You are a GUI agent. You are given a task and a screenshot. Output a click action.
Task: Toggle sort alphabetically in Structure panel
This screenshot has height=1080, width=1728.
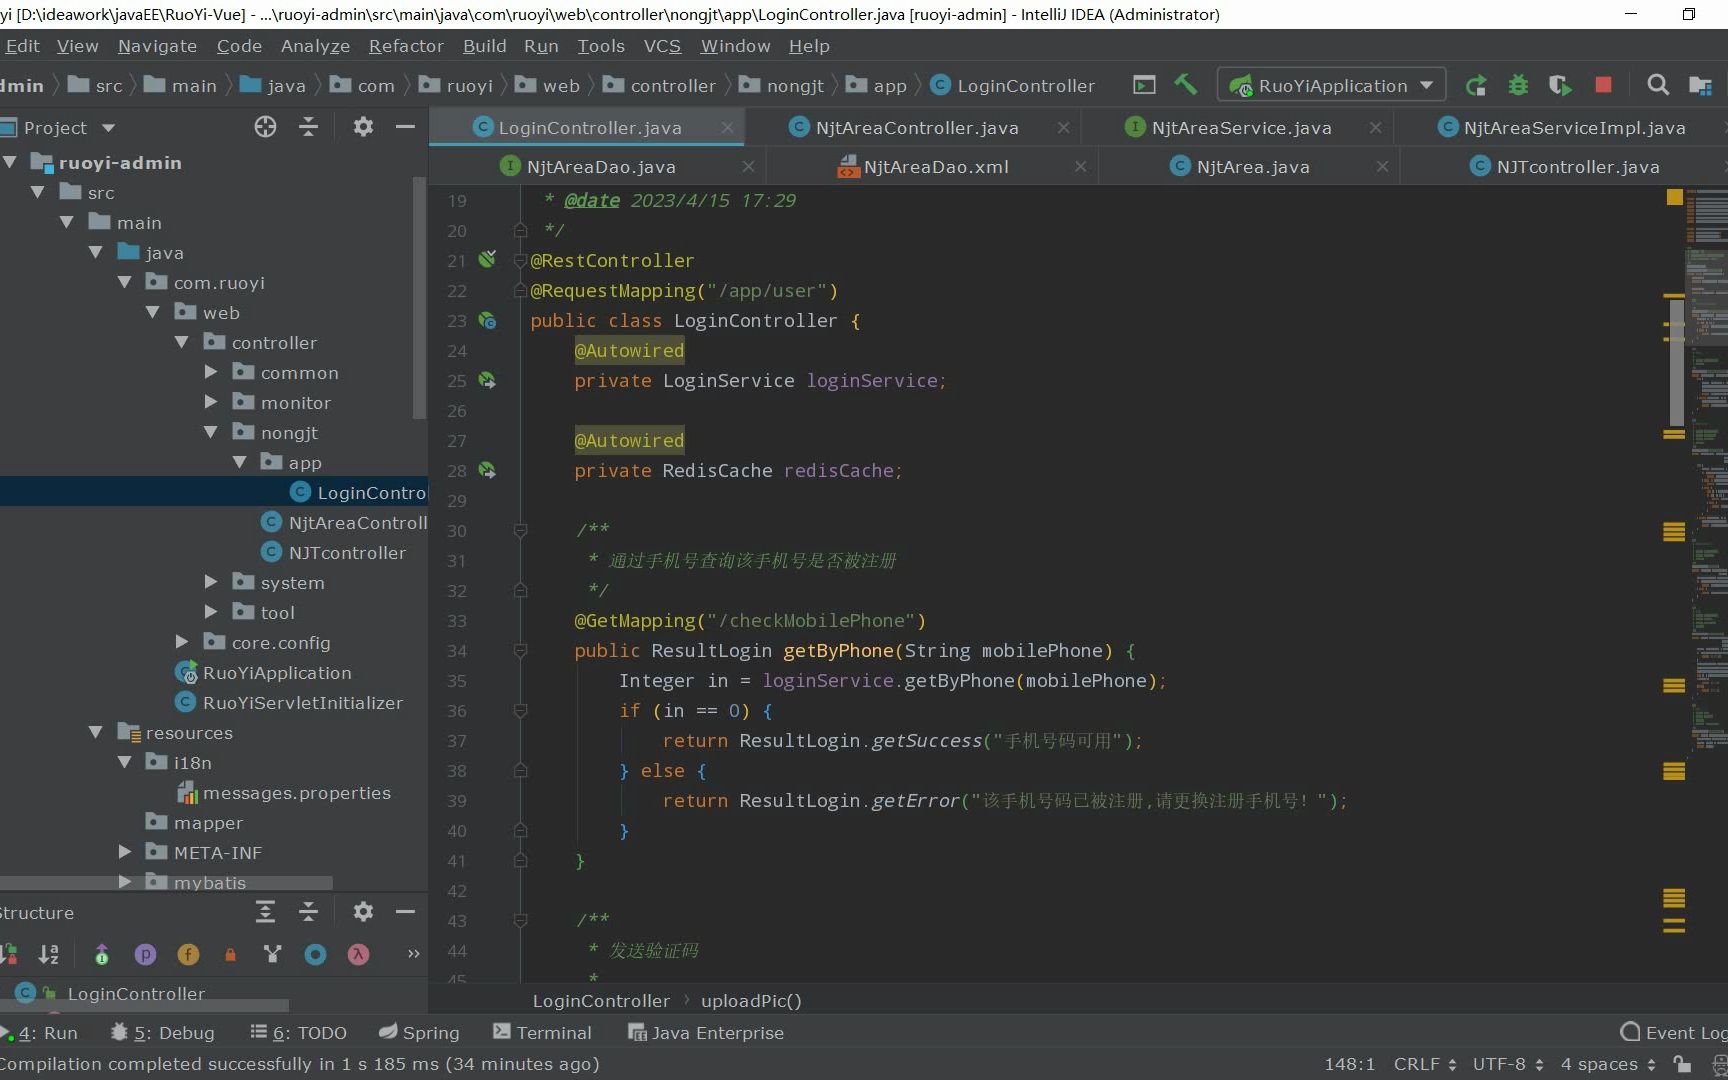pos(48,954)
